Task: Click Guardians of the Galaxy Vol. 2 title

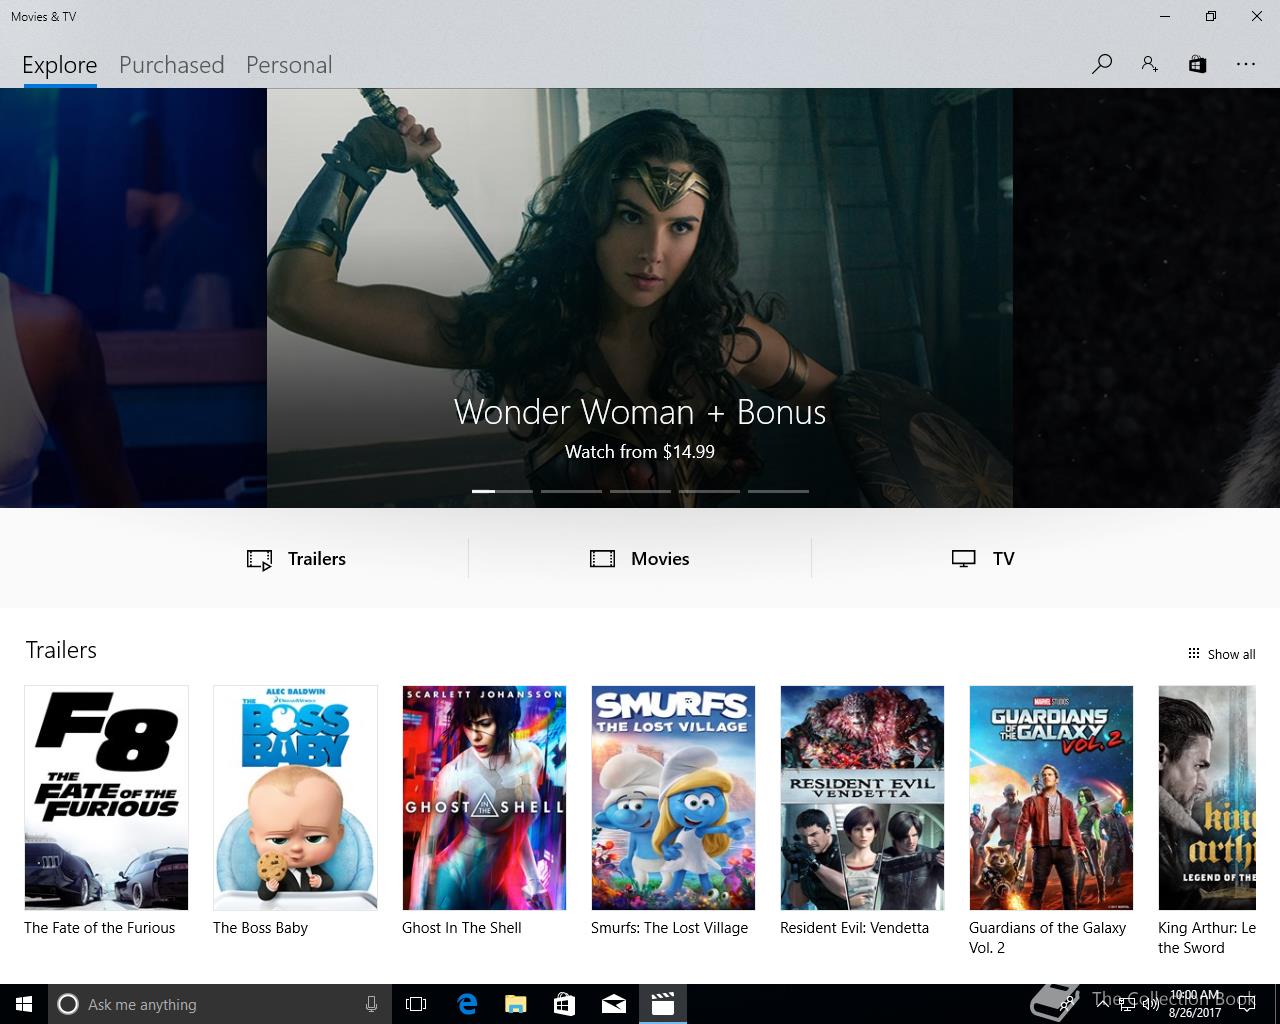Action: click(x=1047, y=938)
